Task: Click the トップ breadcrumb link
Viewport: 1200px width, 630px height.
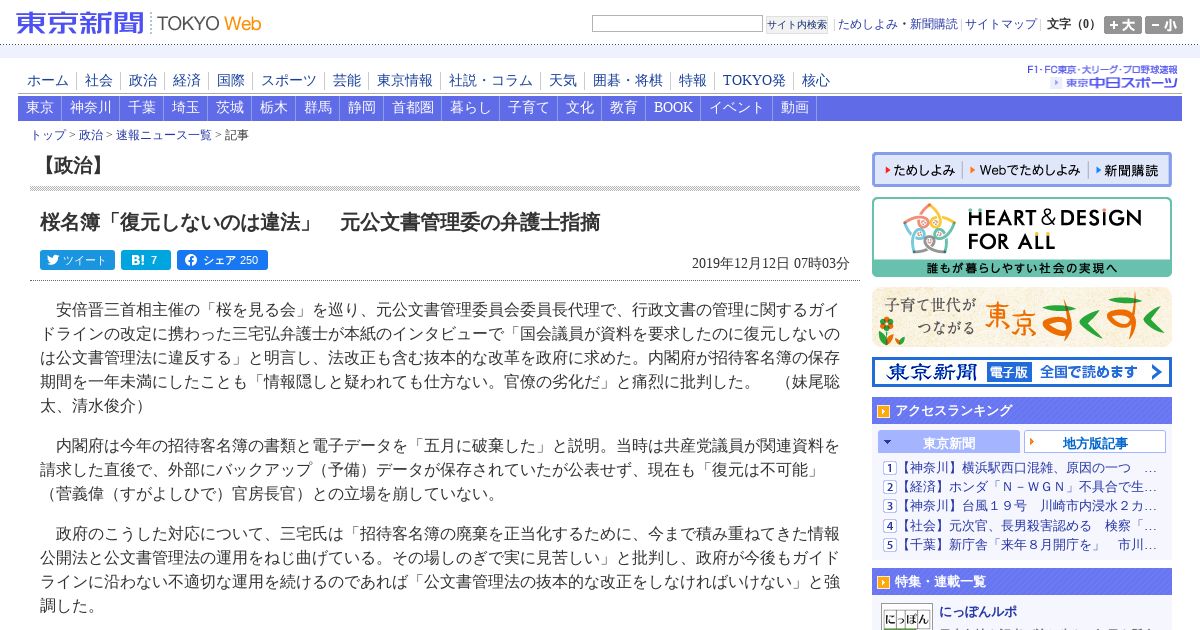Action: tap(48, 135)
